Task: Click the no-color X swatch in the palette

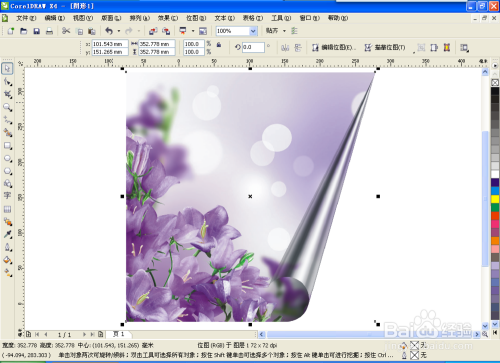Action: 495,82
